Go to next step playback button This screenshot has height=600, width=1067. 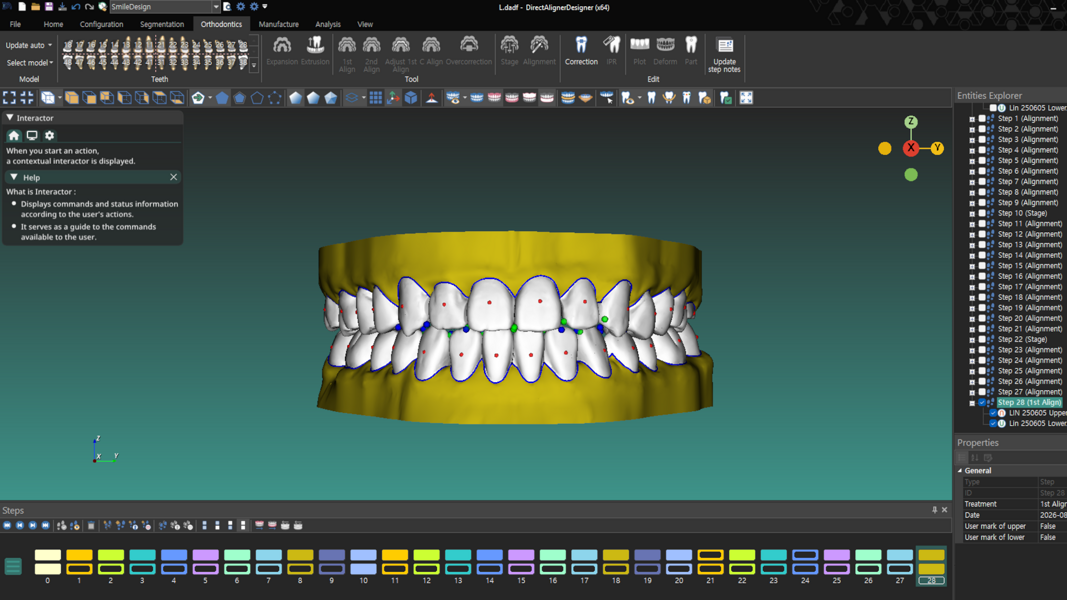click(x=33, y=525)
